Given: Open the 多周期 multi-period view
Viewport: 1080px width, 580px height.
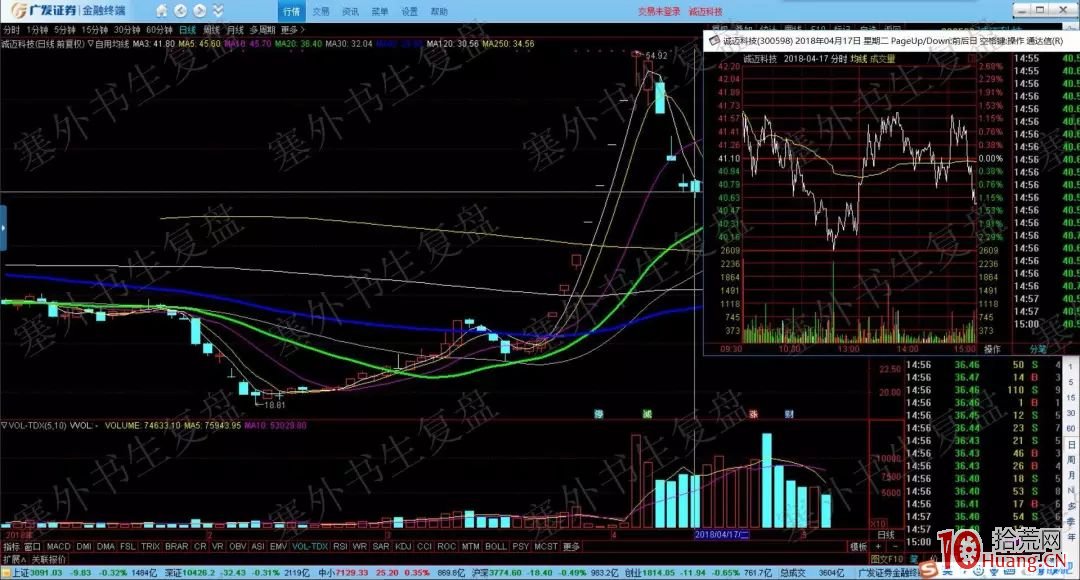Looking at the screenshot, I should 262,30.
